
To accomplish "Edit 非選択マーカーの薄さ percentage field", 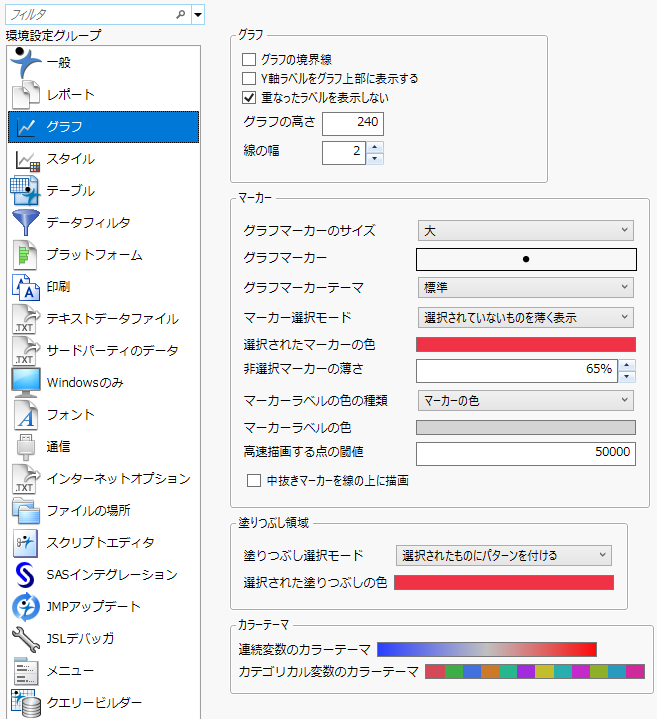I will pos(517,371).
